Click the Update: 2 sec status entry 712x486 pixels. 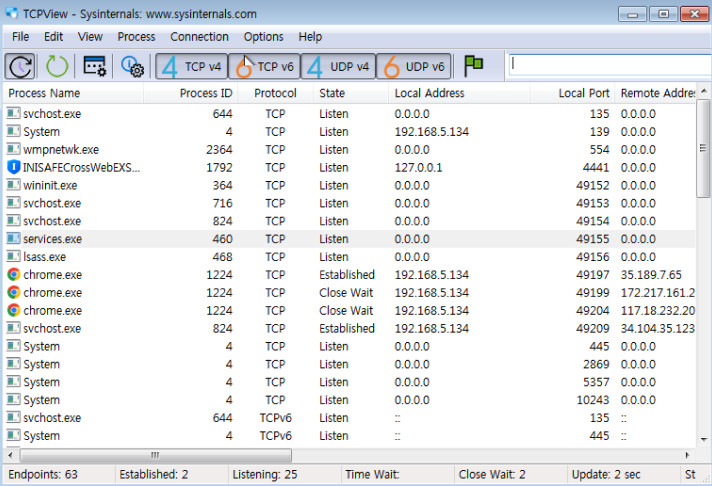(x=606, y=475)
